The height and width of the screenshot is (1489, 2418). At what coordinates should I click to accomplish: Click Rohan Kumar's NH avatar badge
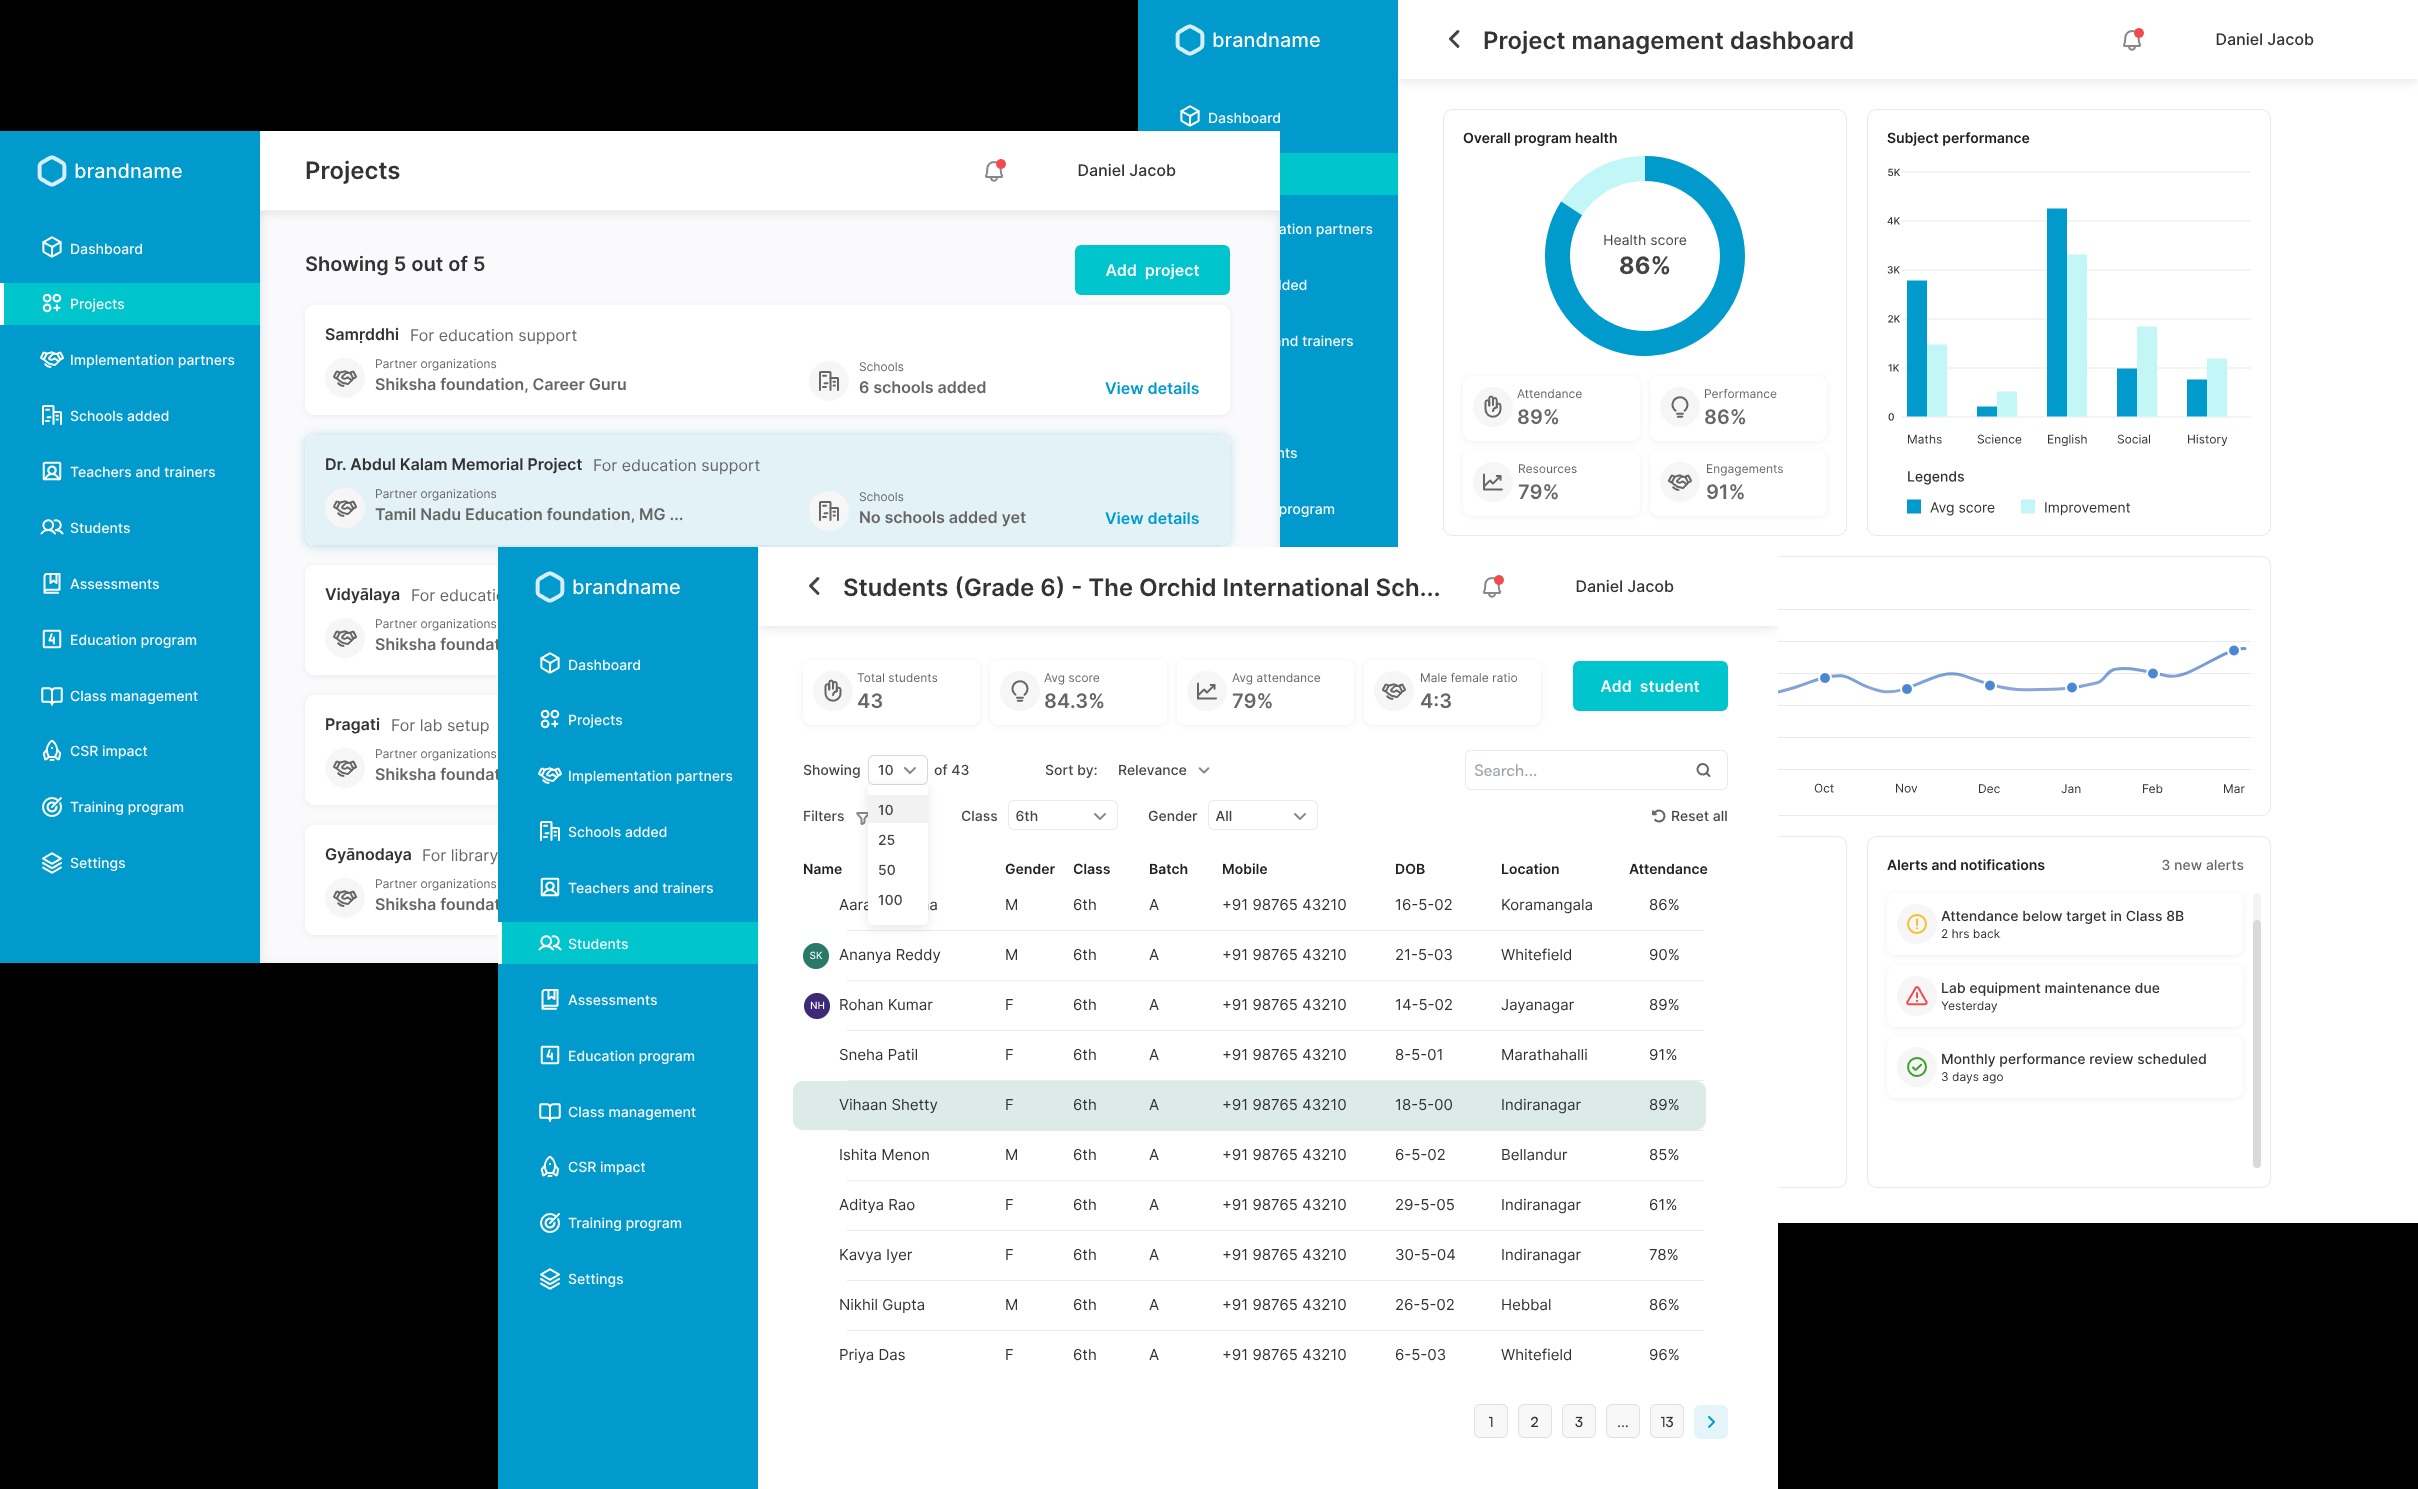[816, 1005]
